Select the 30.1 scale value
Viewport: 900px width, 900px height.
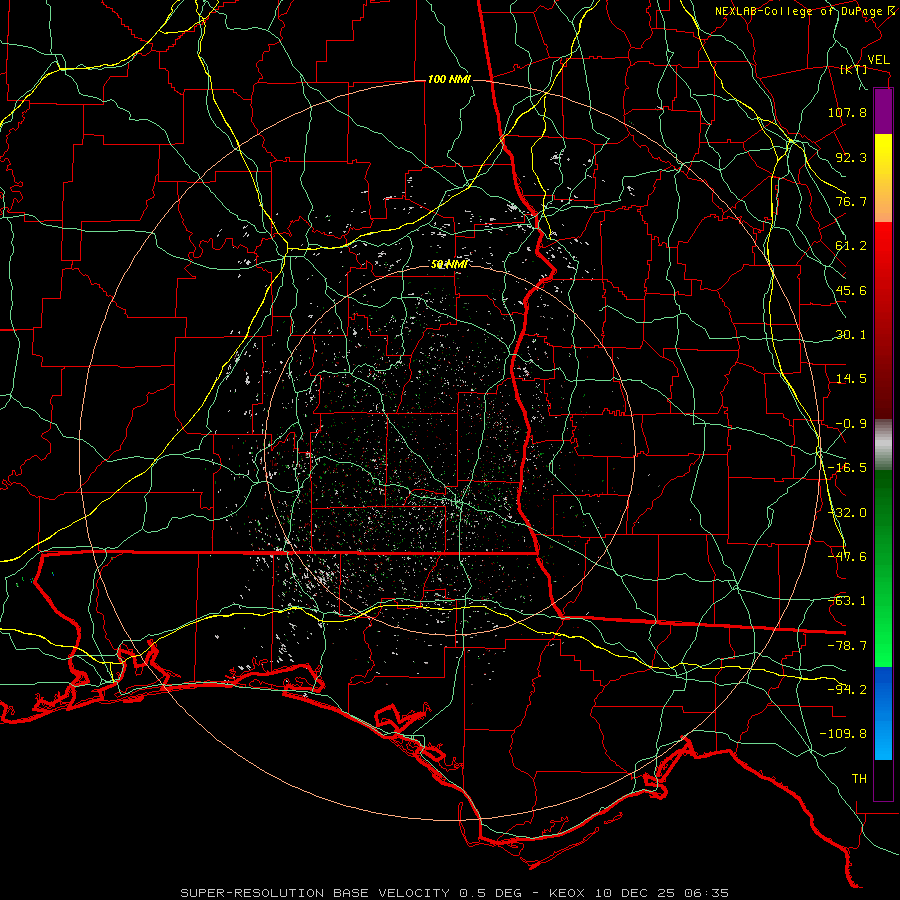[x=851, y=335]
